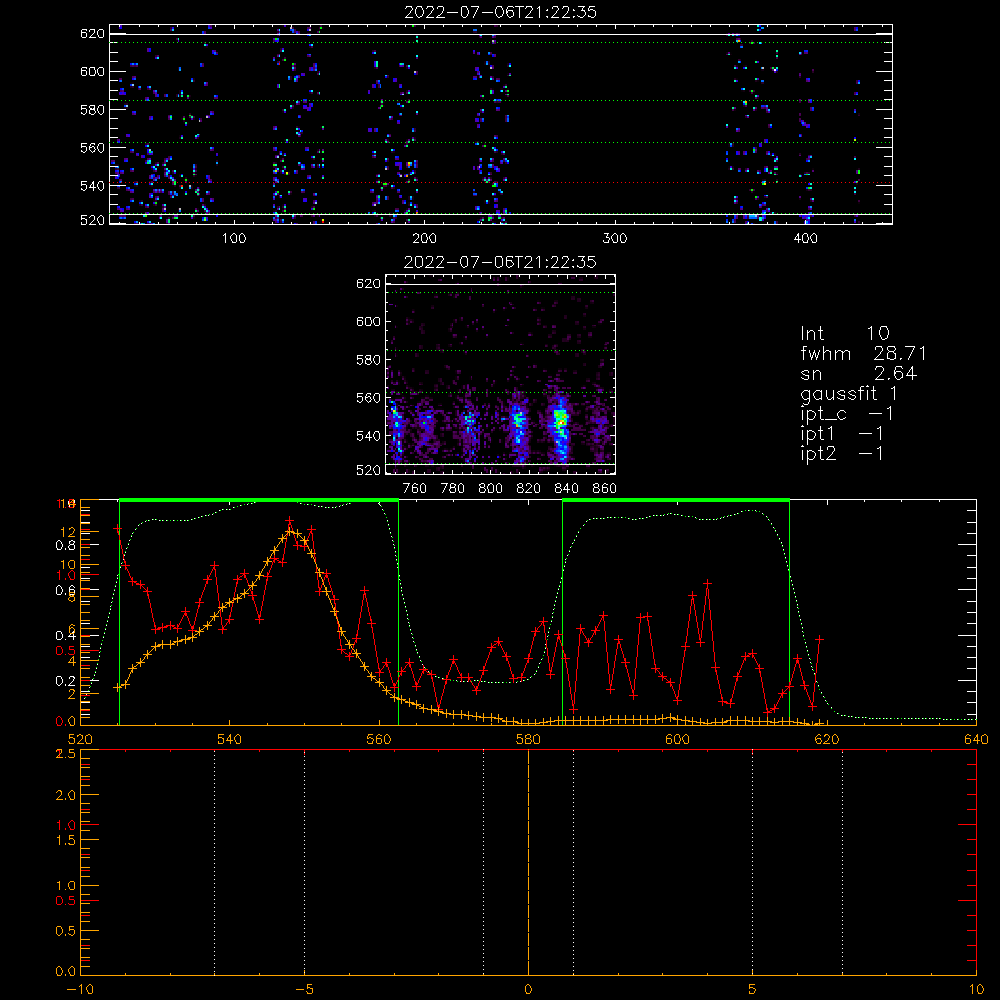Click x-axis label 100 on top plot

[233, 239]
